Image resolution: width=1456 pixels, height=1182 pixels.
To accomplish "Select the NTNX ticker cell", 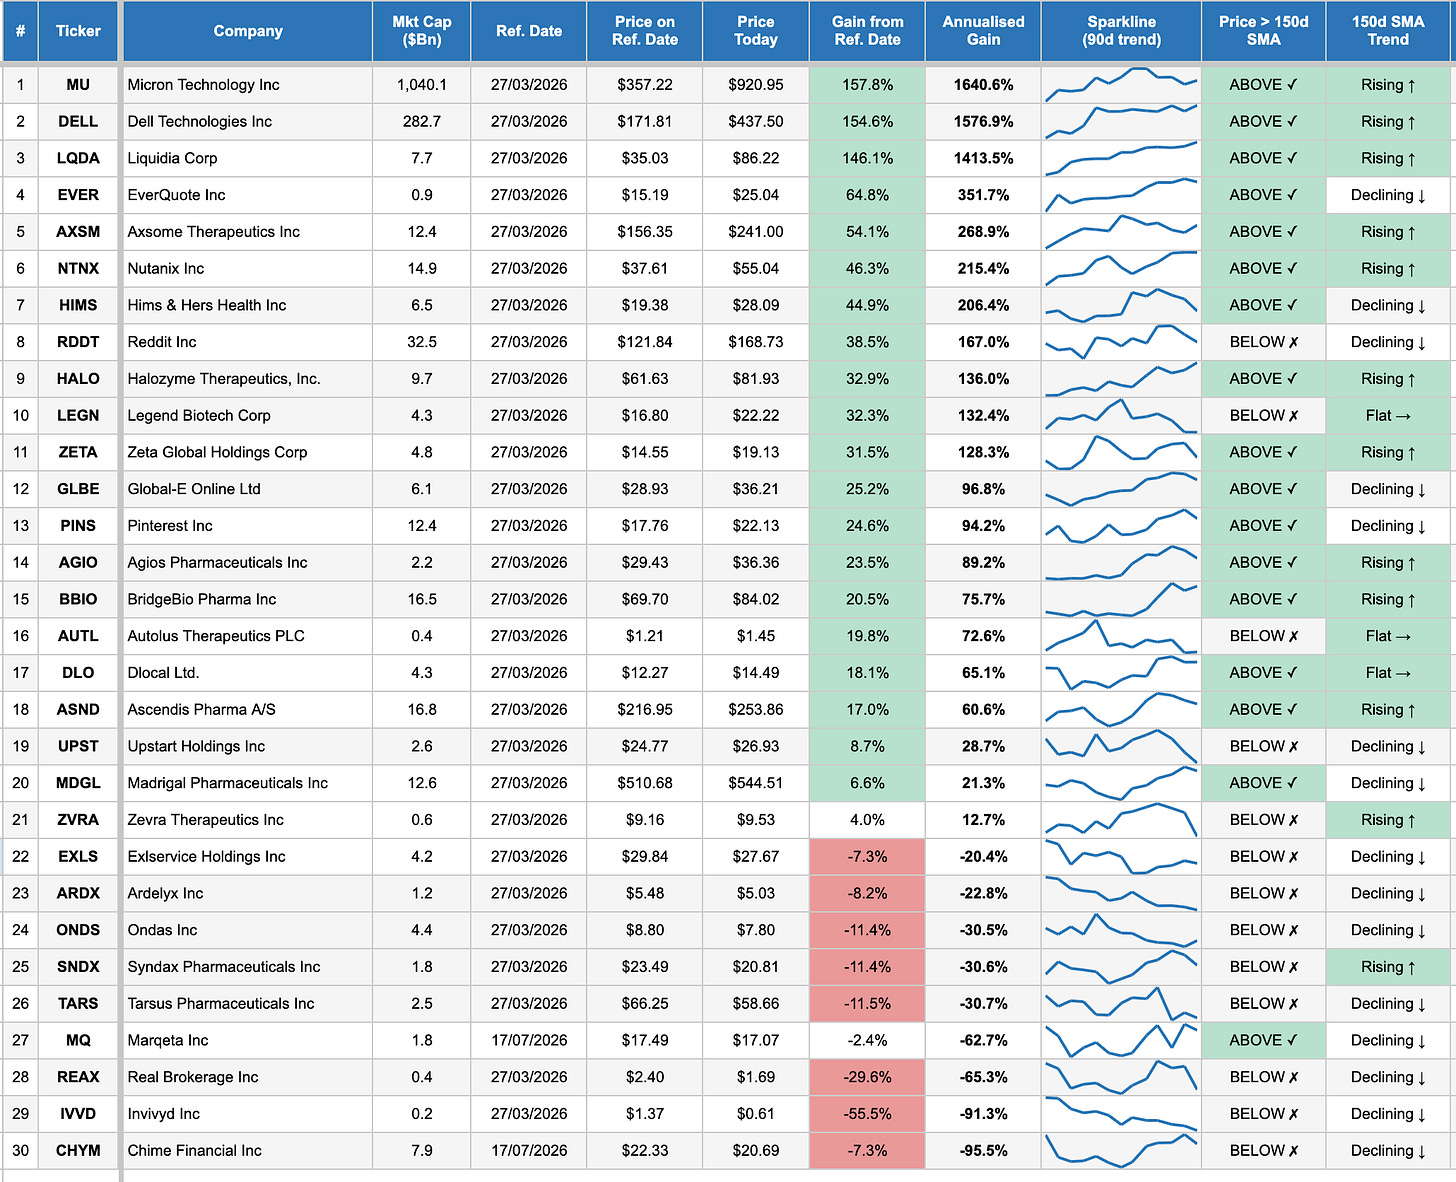I will 78,269.
